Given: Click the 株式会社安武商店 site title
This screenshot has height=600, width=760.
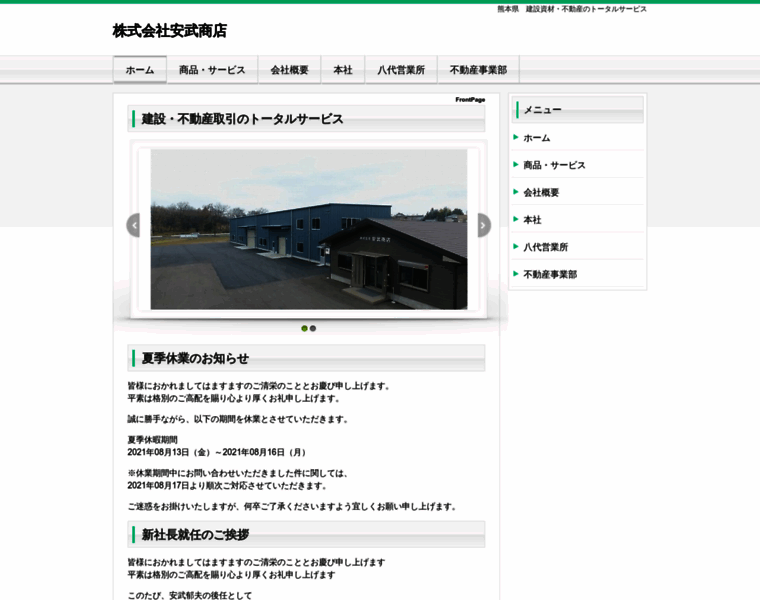Looking at the screenshot, I should [x=170, y=31].
